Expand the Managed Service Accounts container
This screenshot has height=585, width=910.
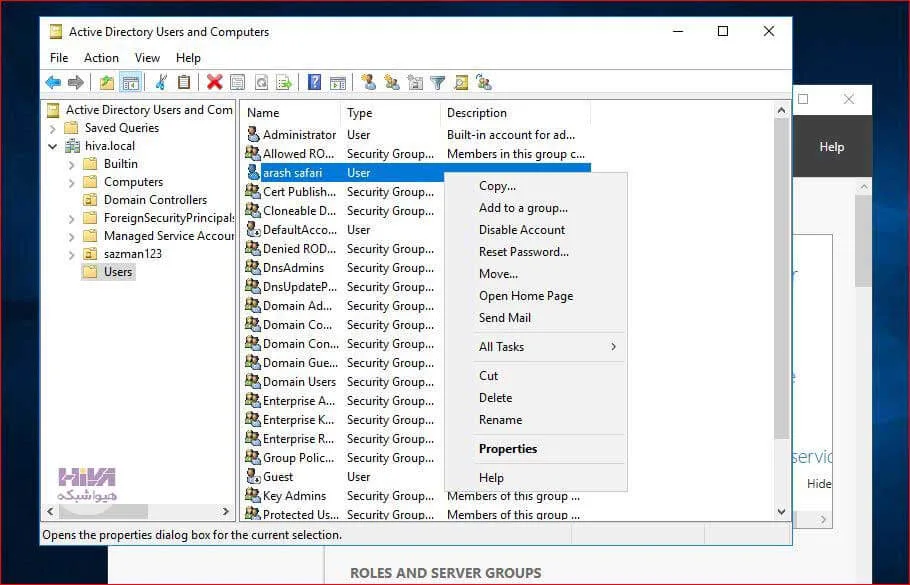pyautogui.click(x=71, y=236)
